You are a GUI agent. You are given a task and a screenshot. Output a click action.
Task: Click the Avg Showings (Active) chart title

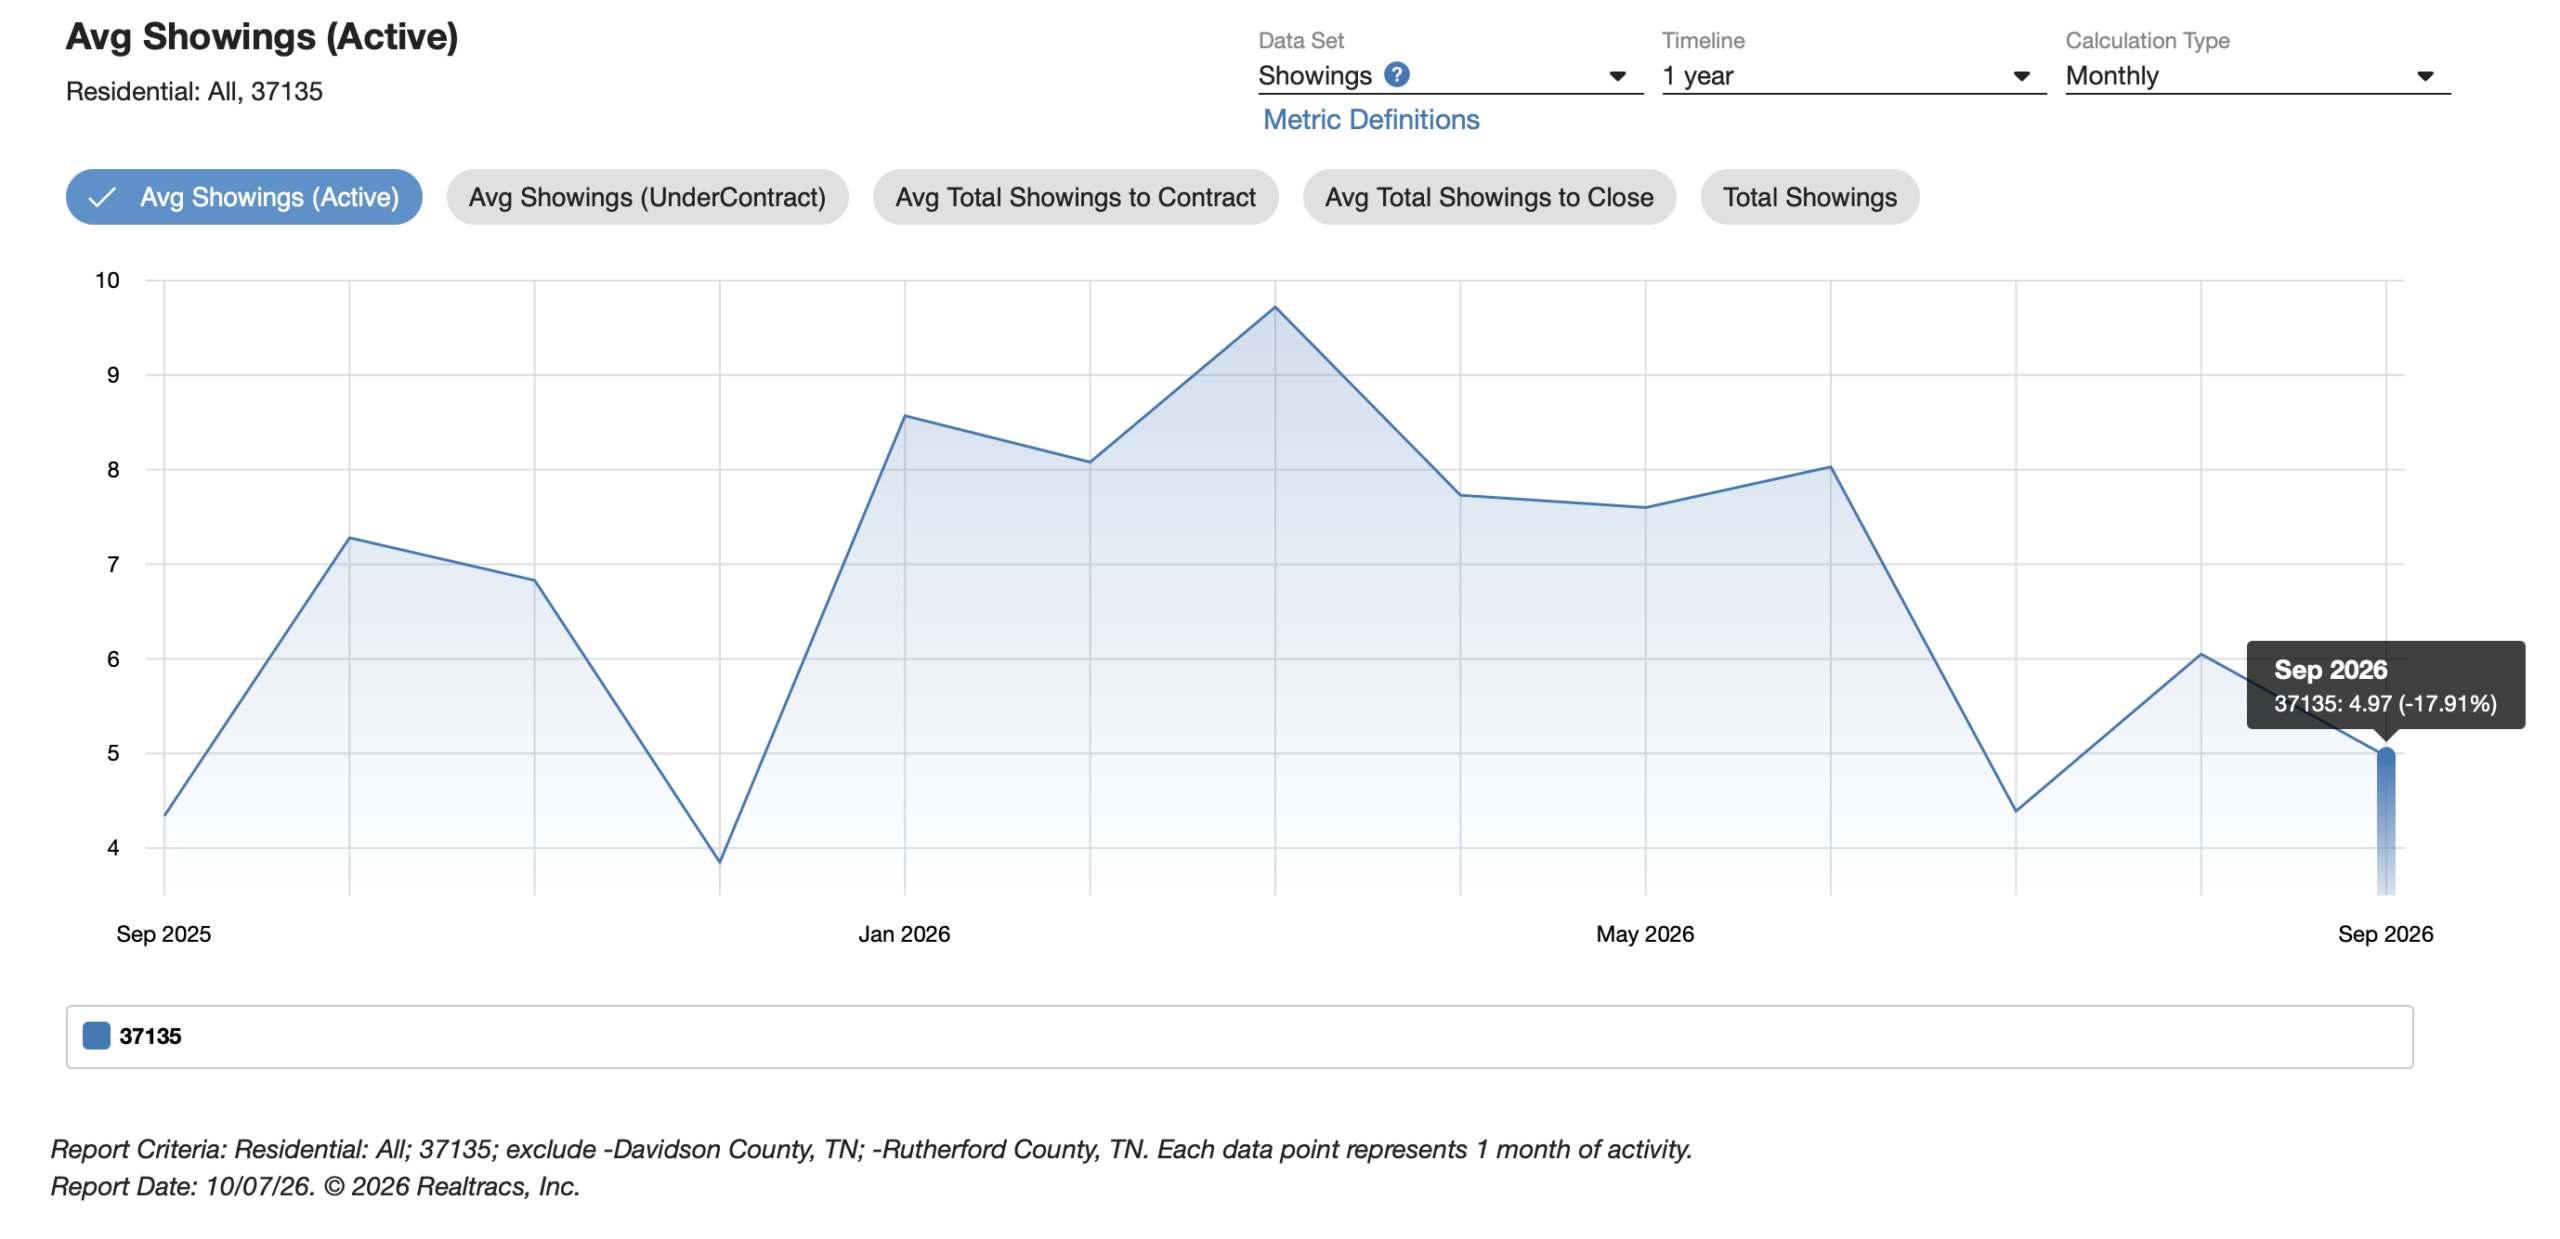(262, 37)
